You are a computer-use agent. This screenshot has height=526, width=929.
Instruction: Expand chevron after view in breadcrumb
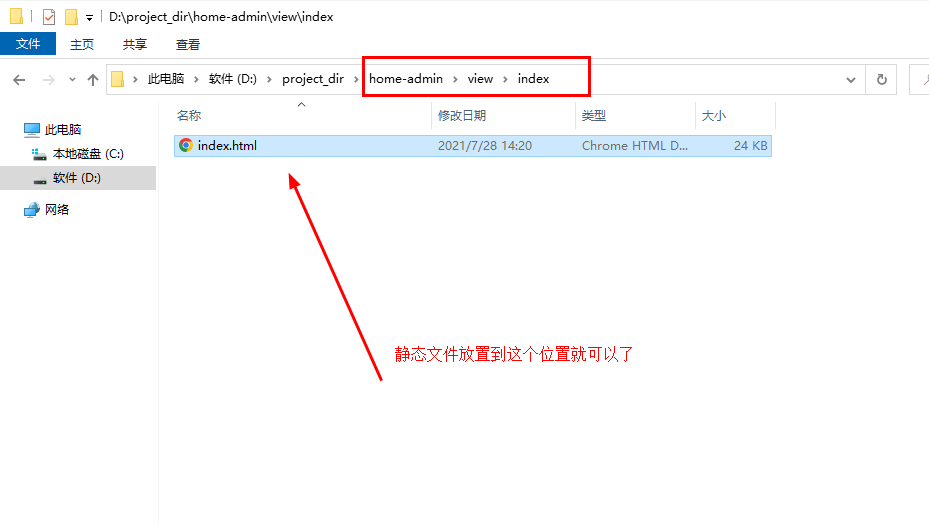coord(505,79)
